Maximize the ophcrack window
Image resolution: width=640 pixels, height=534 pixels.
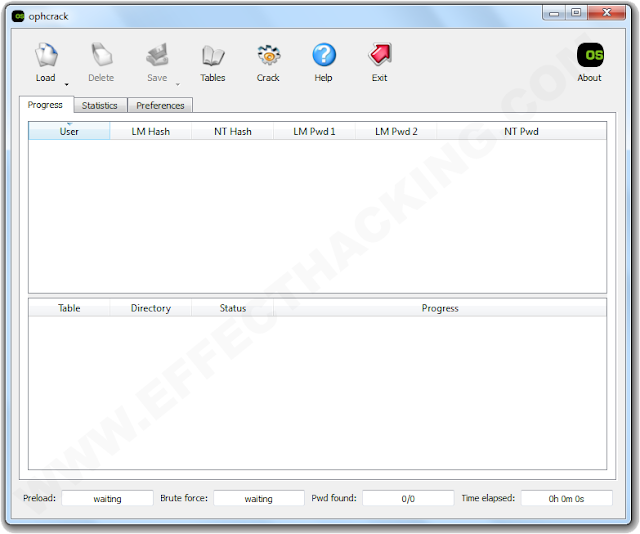[576, 13]
